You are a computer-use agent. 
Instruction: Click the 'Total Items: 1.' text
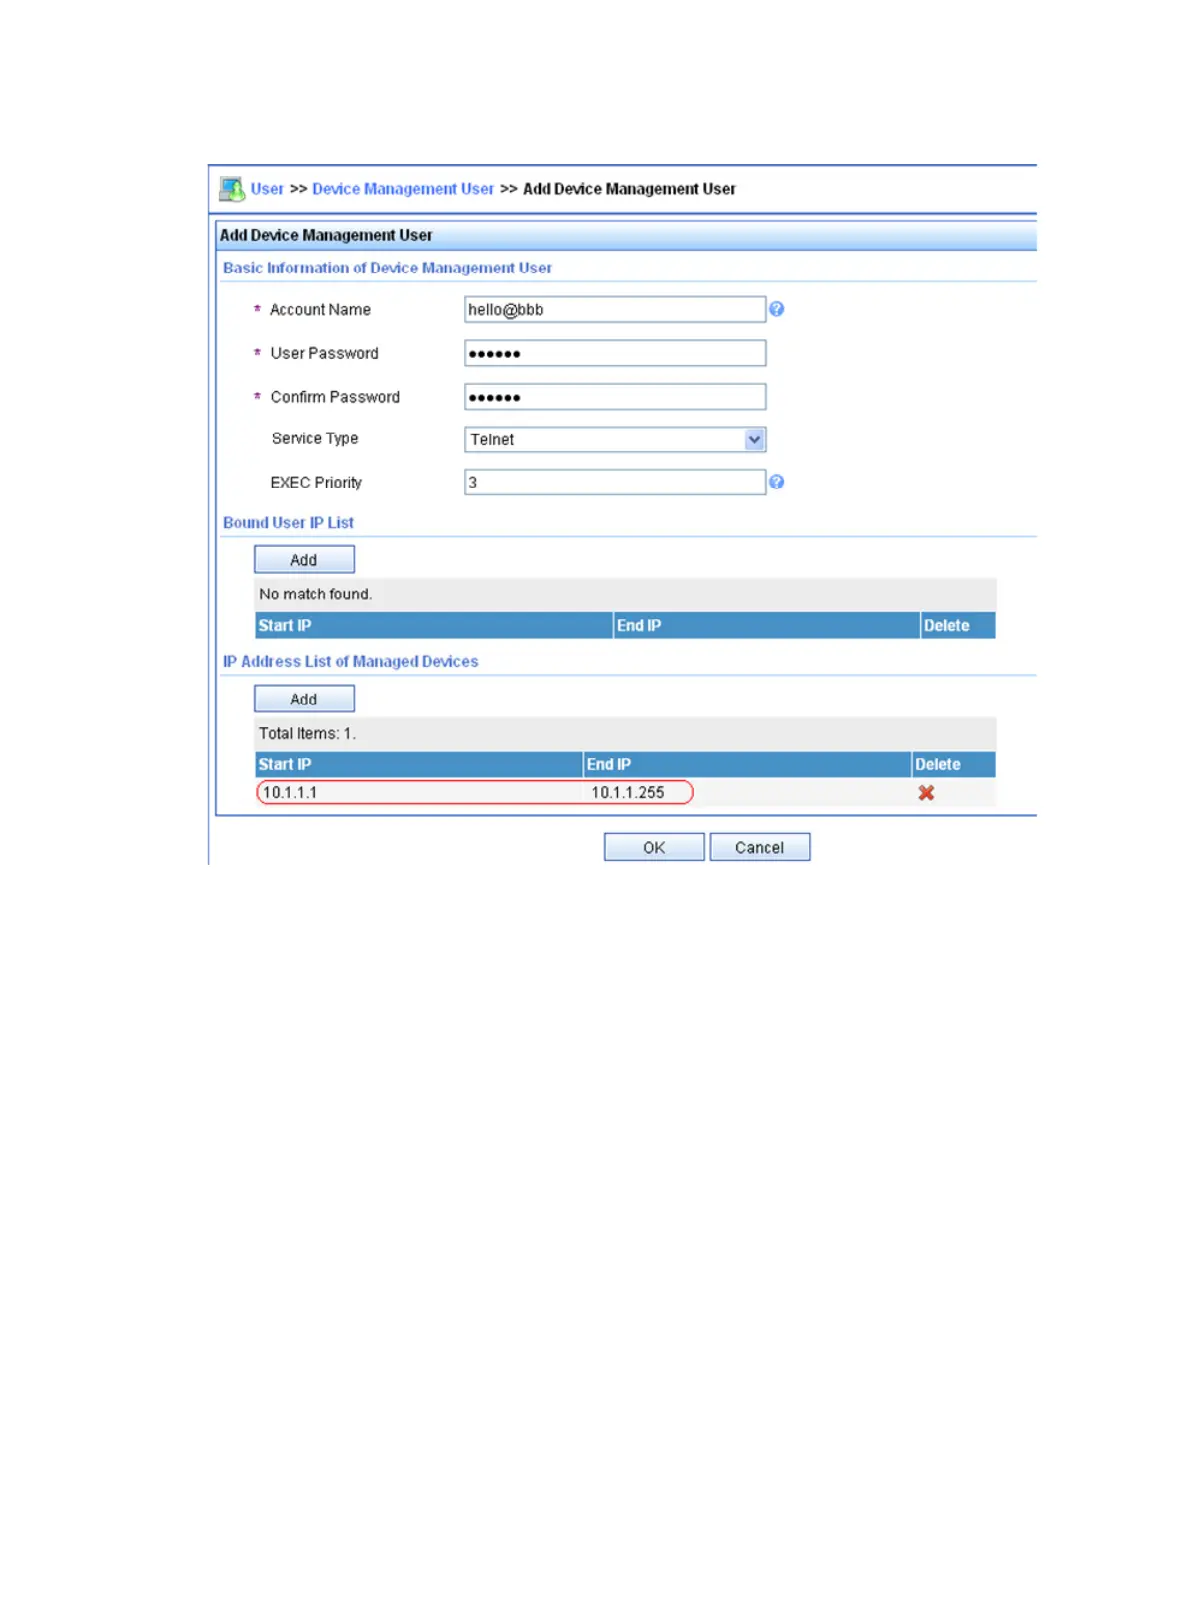(307, 733)
